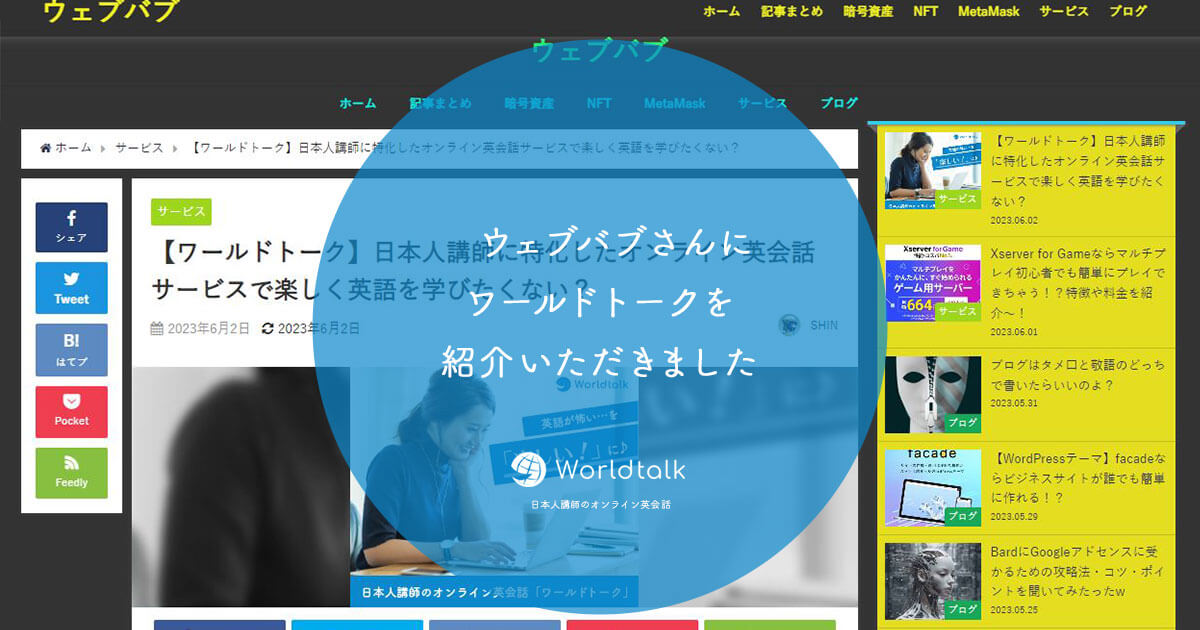Save article using the Pocket button
The width and height of the screenshot is (1200, 630).
(71, 411)
